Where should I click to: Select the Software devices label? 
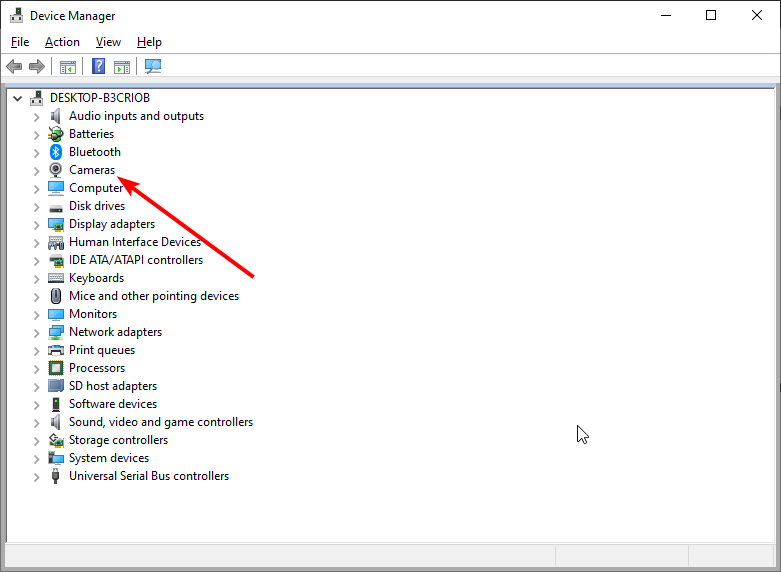coord(113,404)
